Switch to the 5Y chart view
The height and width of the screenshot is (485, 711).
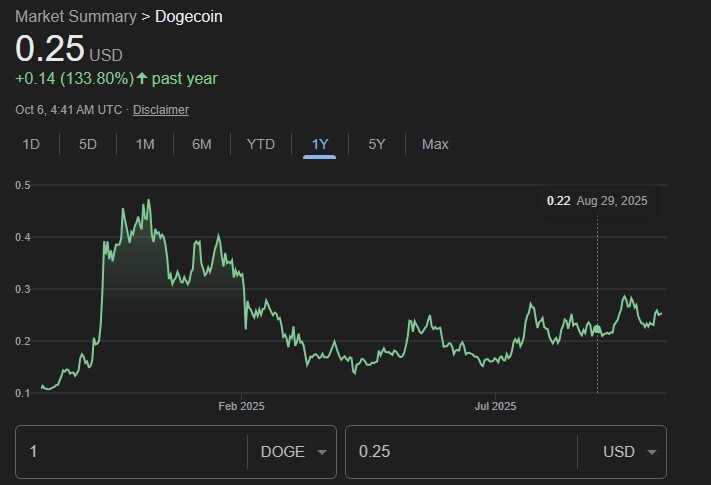pos(377,144)
